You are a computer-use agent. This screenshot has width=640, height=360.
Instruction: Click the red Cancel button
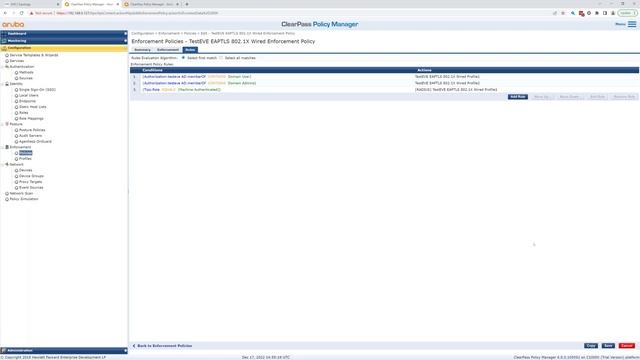tap(627, 346)
